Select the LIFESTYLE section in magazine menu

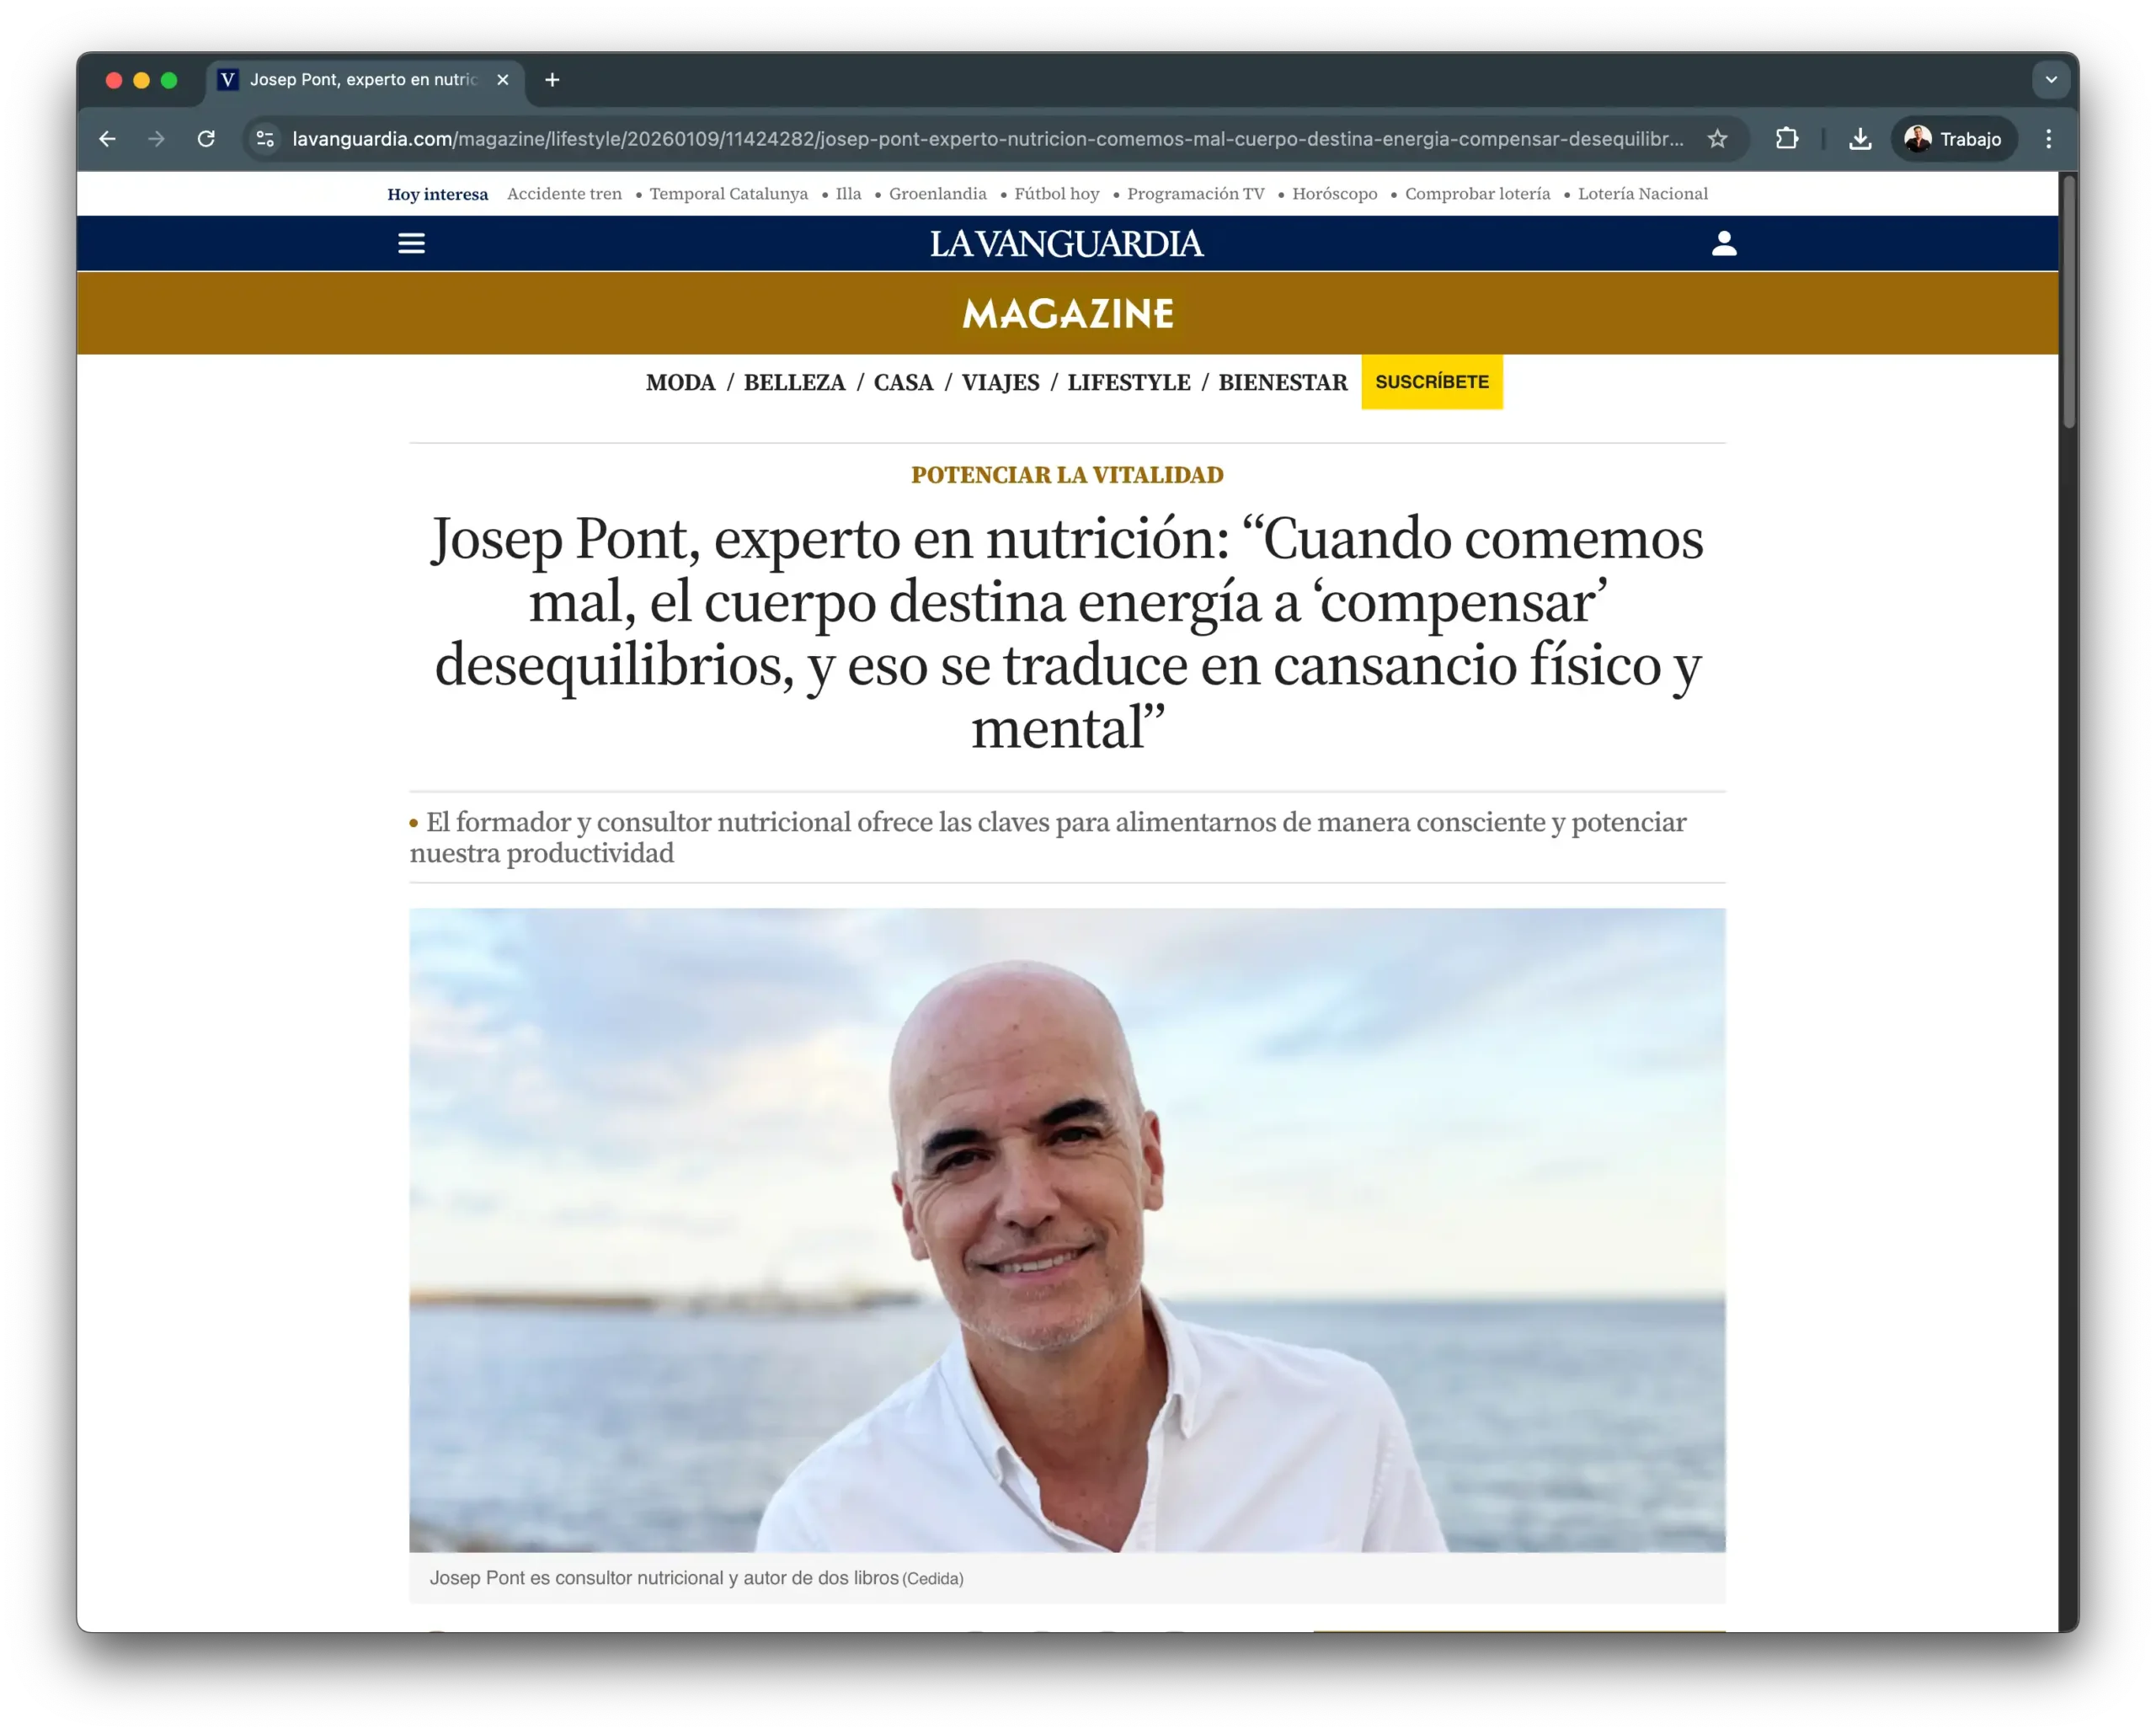click(1129, 382)
